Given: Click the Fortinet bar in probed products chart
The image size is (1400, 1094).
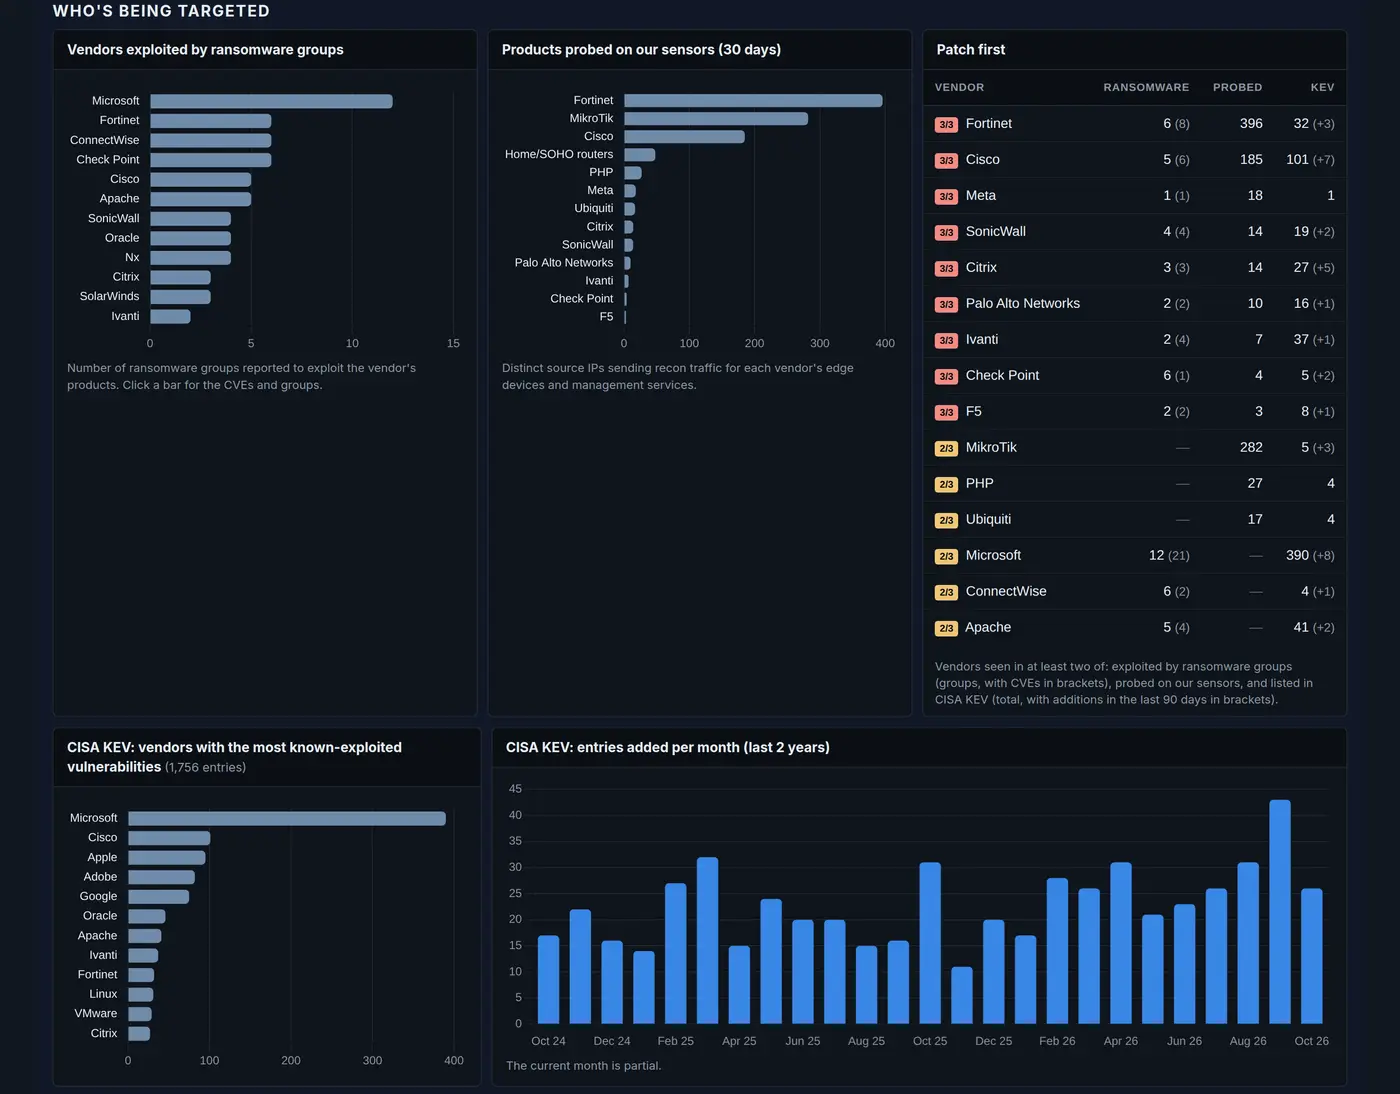Looking at the screenshot, I should (x=753, y=100).
